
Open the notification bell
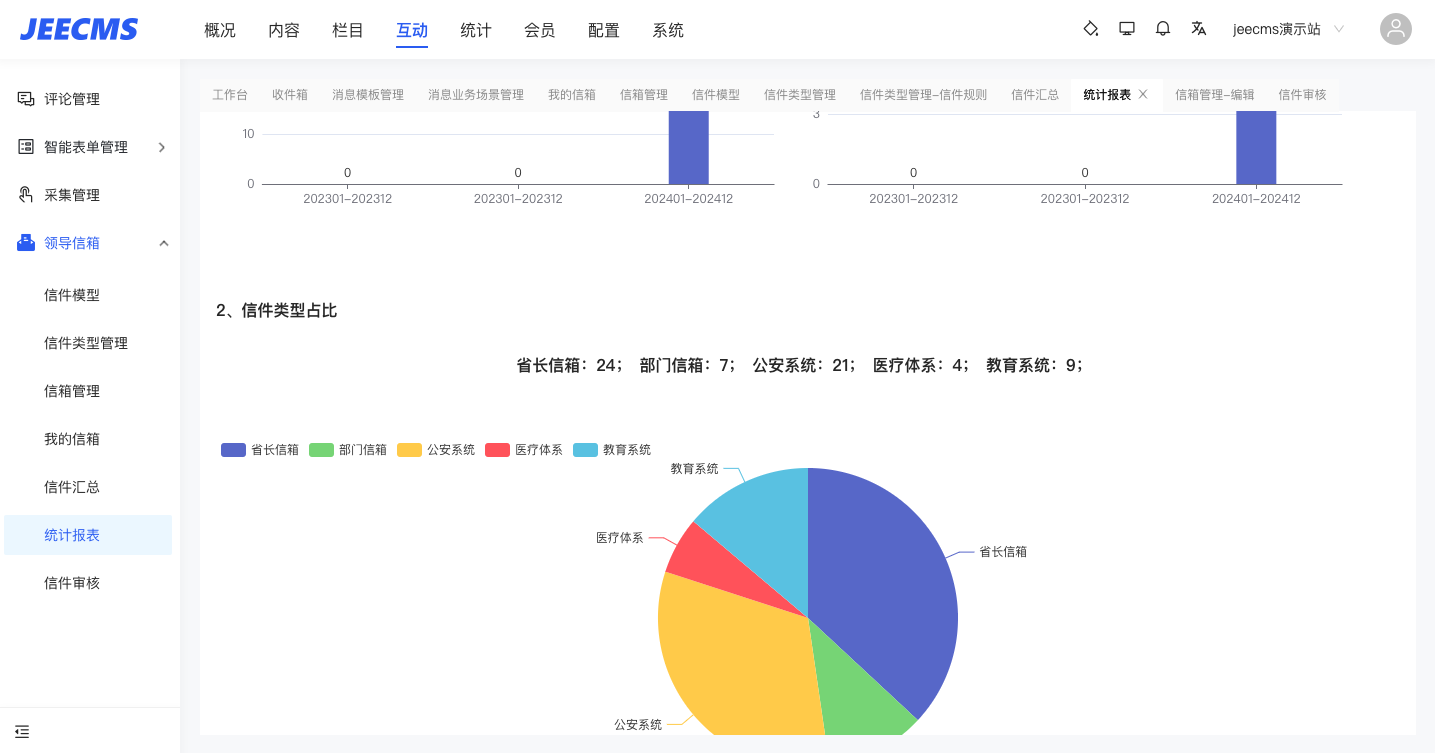pos(1163,29)
